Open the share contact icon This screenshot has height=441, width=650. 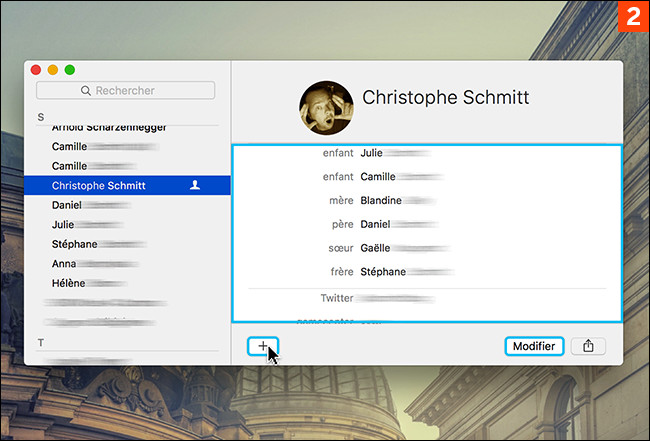tap(589, 346)
